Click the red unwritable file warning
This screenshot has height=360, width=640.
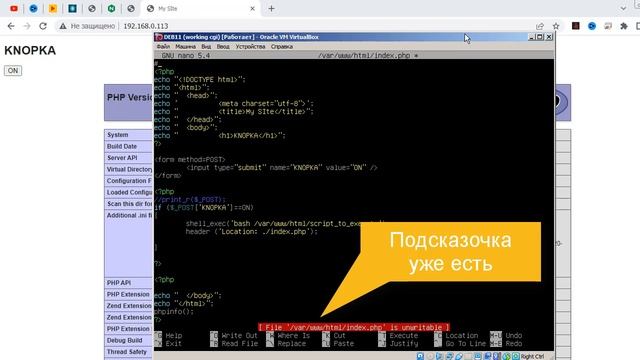point(353,327)
